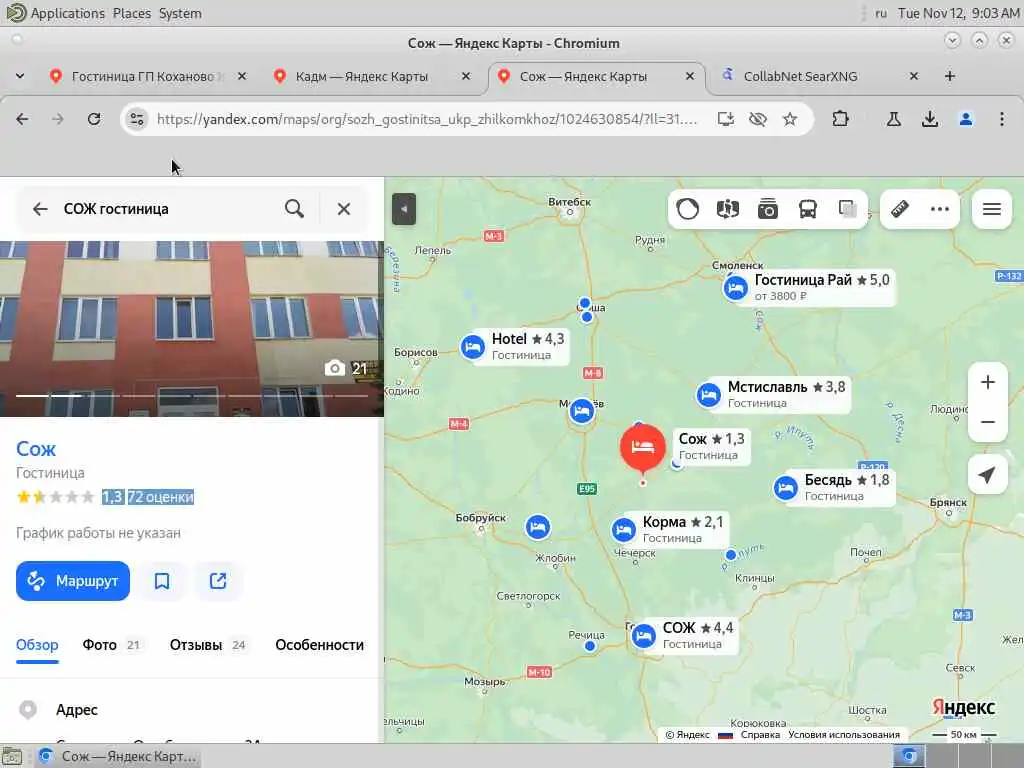Screen dimensions: 1024x768
Task: Clear the search with the X icon
Action: [x=344, y=209]
